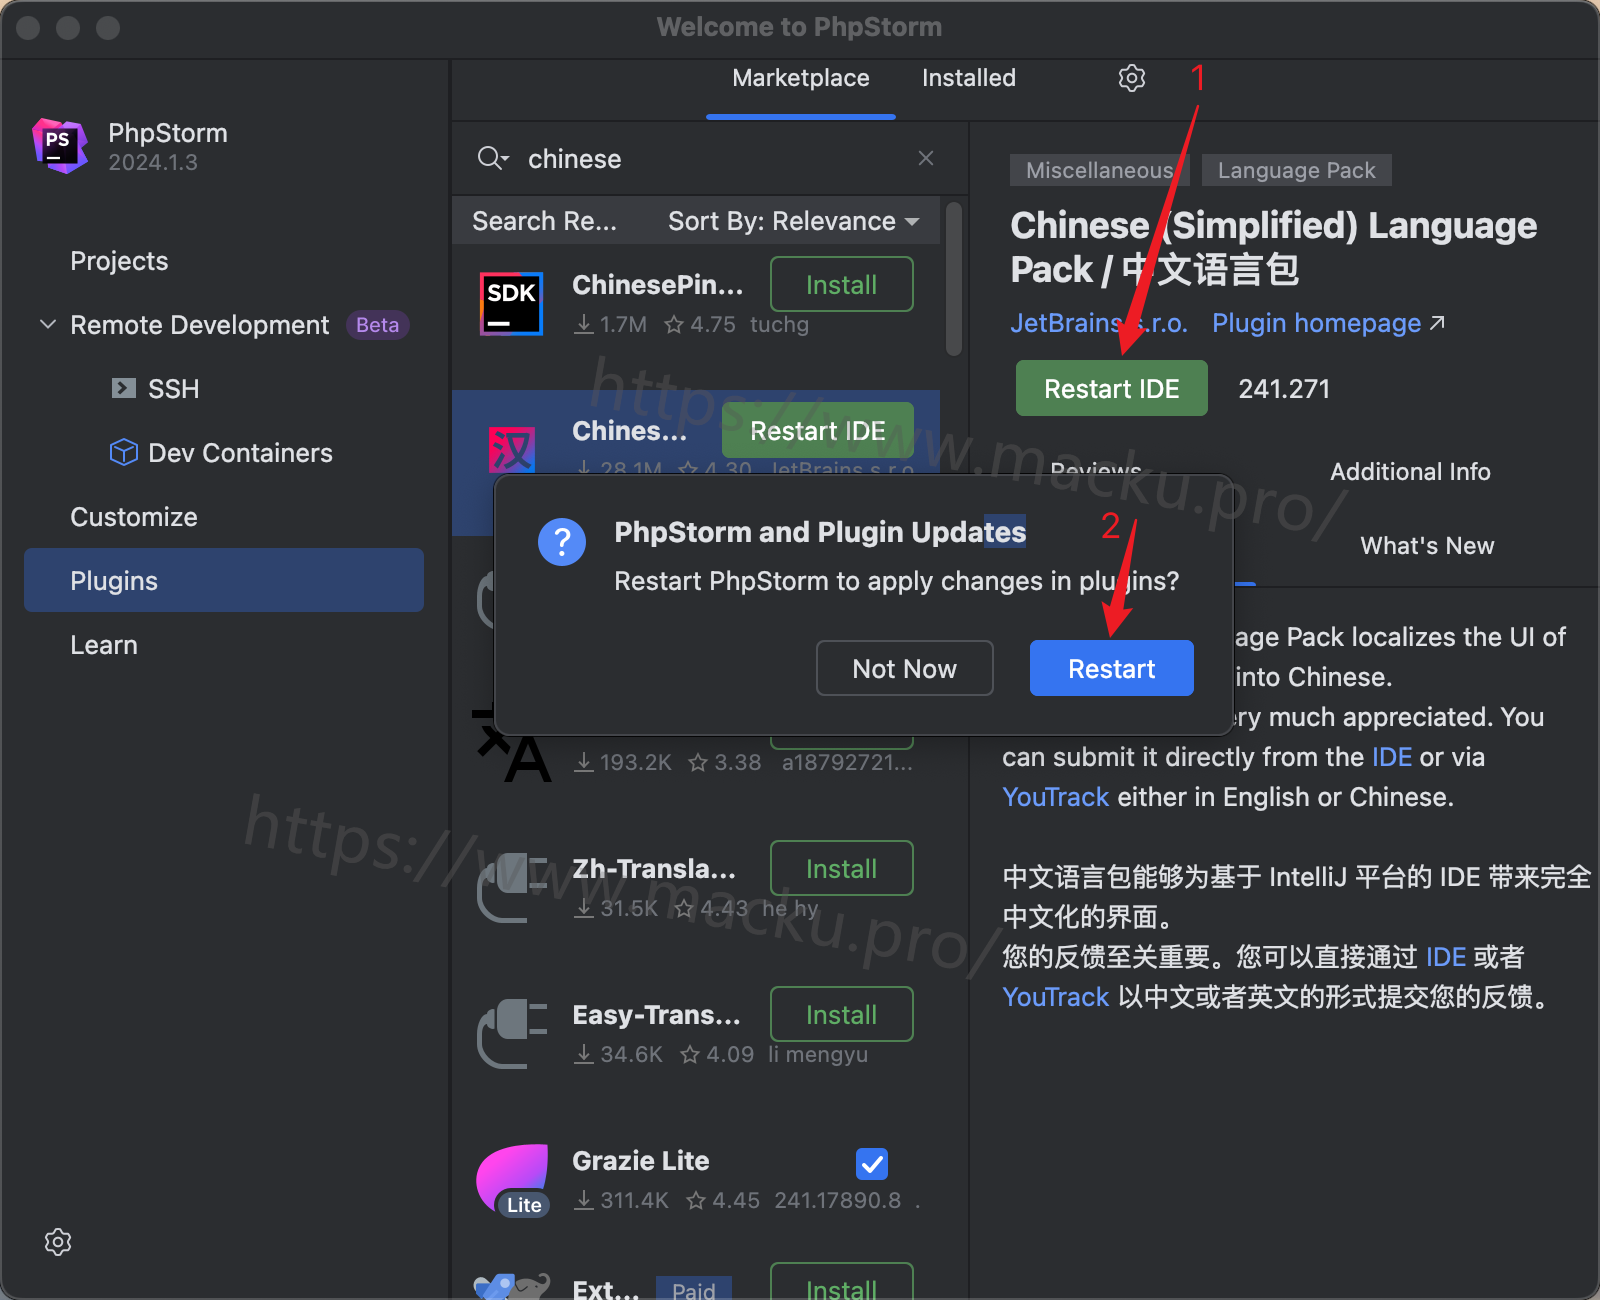Open the Additional Info tab
The image size is (1600, 1300).
coord(1410,472)
